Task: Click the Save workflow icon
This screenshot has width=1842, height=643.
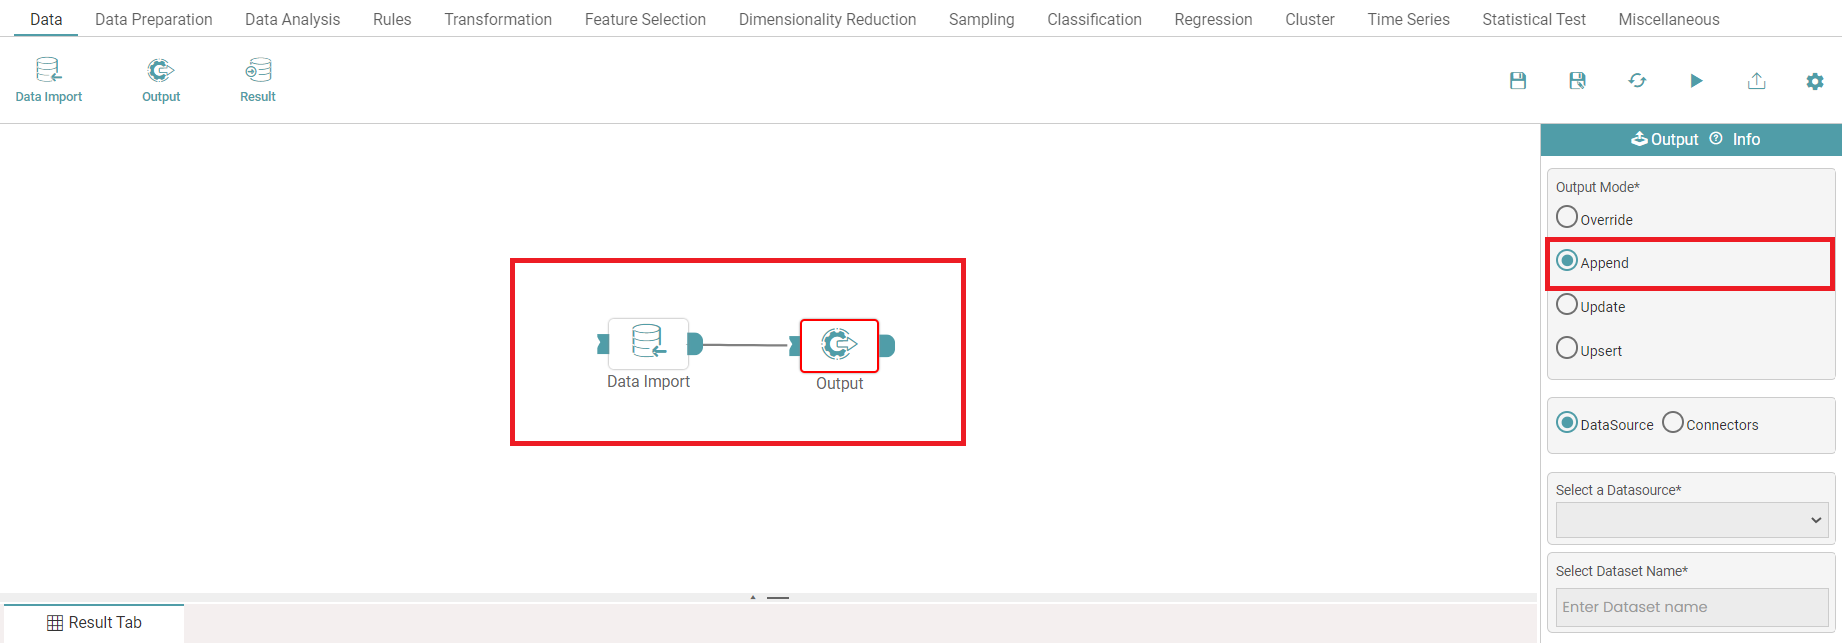Action: tap(1517, 81)
